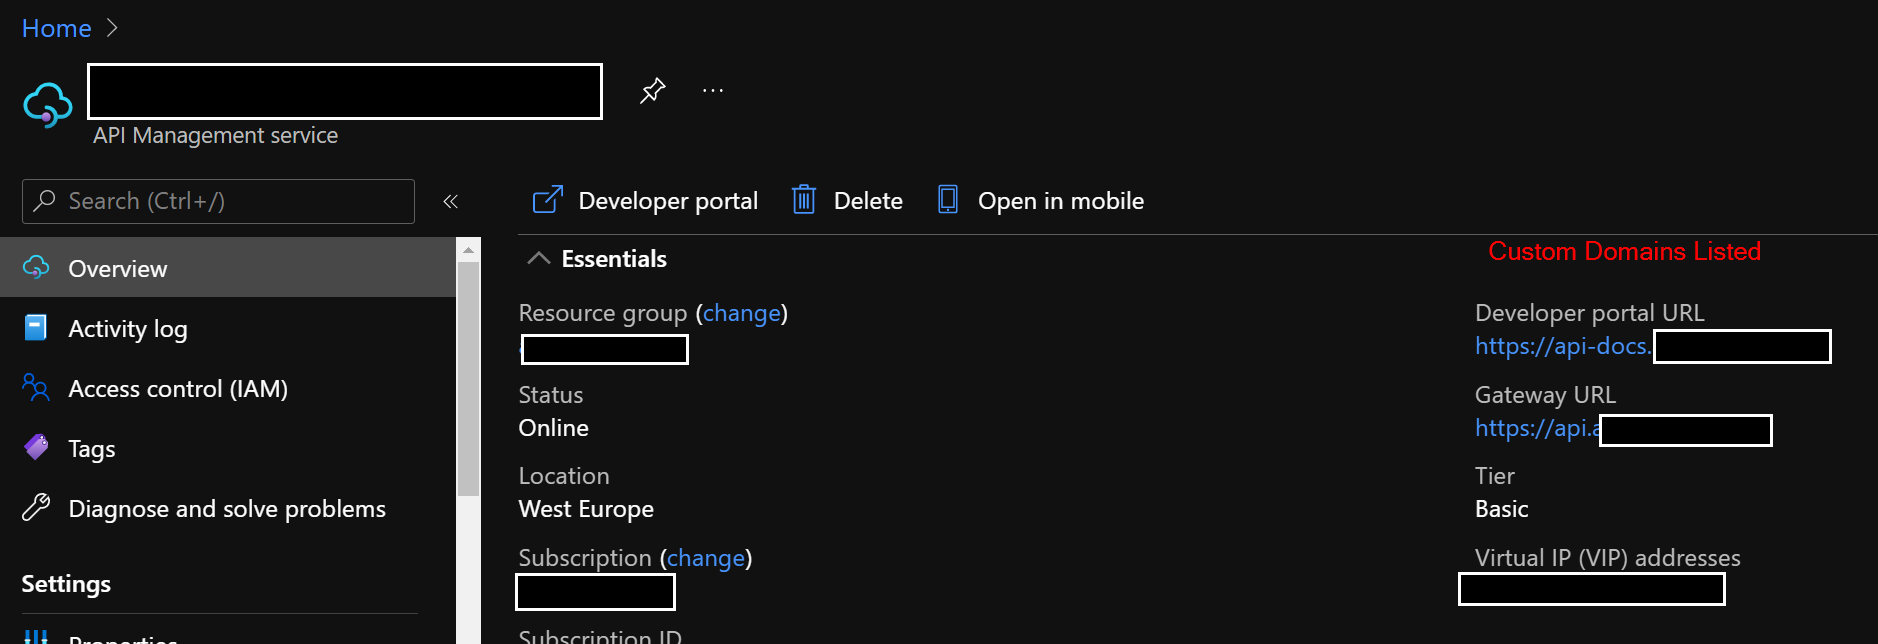The width and height of the screenshot is (1878, 644).
Task: Switch to the Overview page
Action: pyautogui.click(x=117, y=267)
